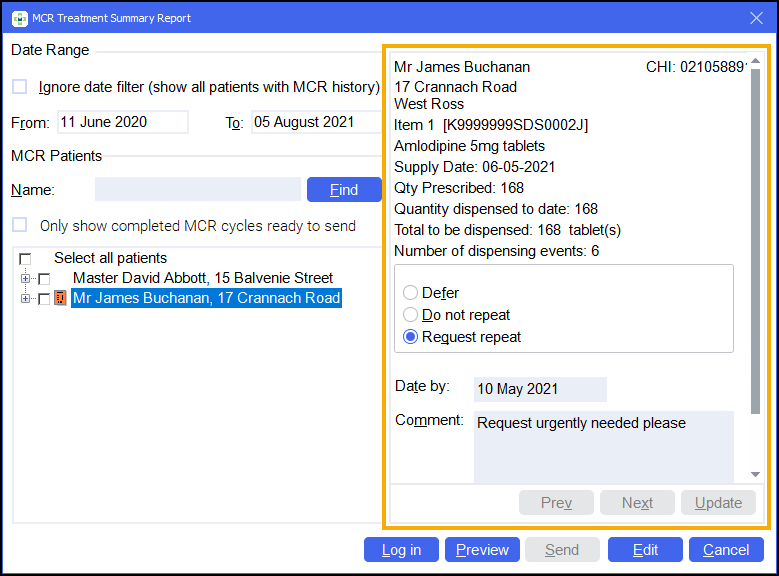Tick Only show completed MCR cycles checkbox
The width and height of the screenshot is (779, 576).
tap(20, 226)
